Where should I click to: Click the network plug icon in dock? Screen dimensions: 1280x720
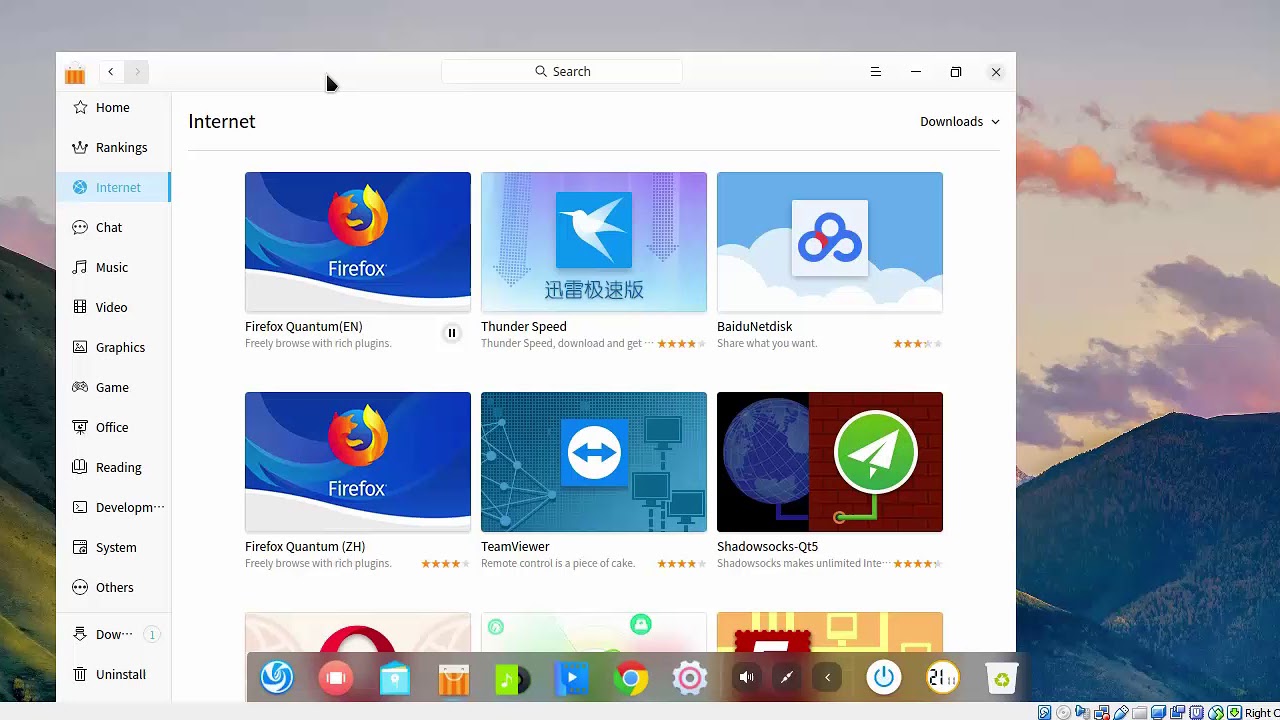[787, 678]
